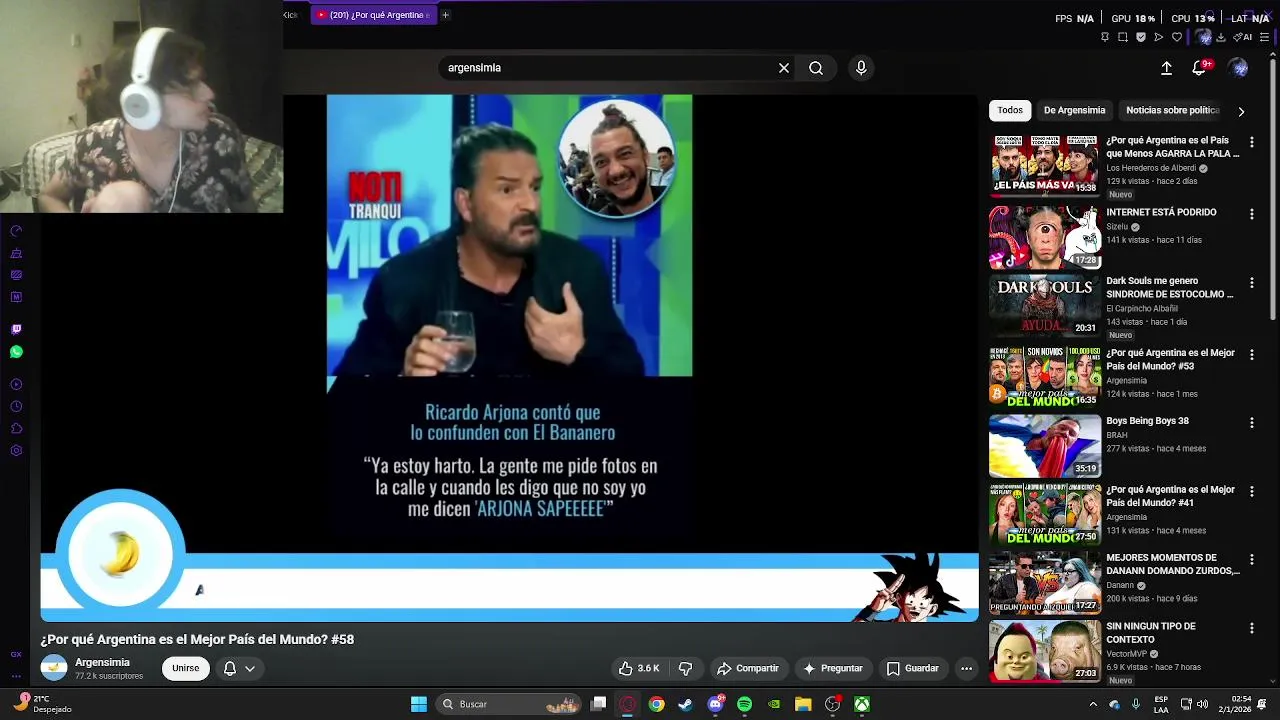Open the Argensimia channel name link
Viewport: 1280px width, 720px height.
(x=102, y=662)
